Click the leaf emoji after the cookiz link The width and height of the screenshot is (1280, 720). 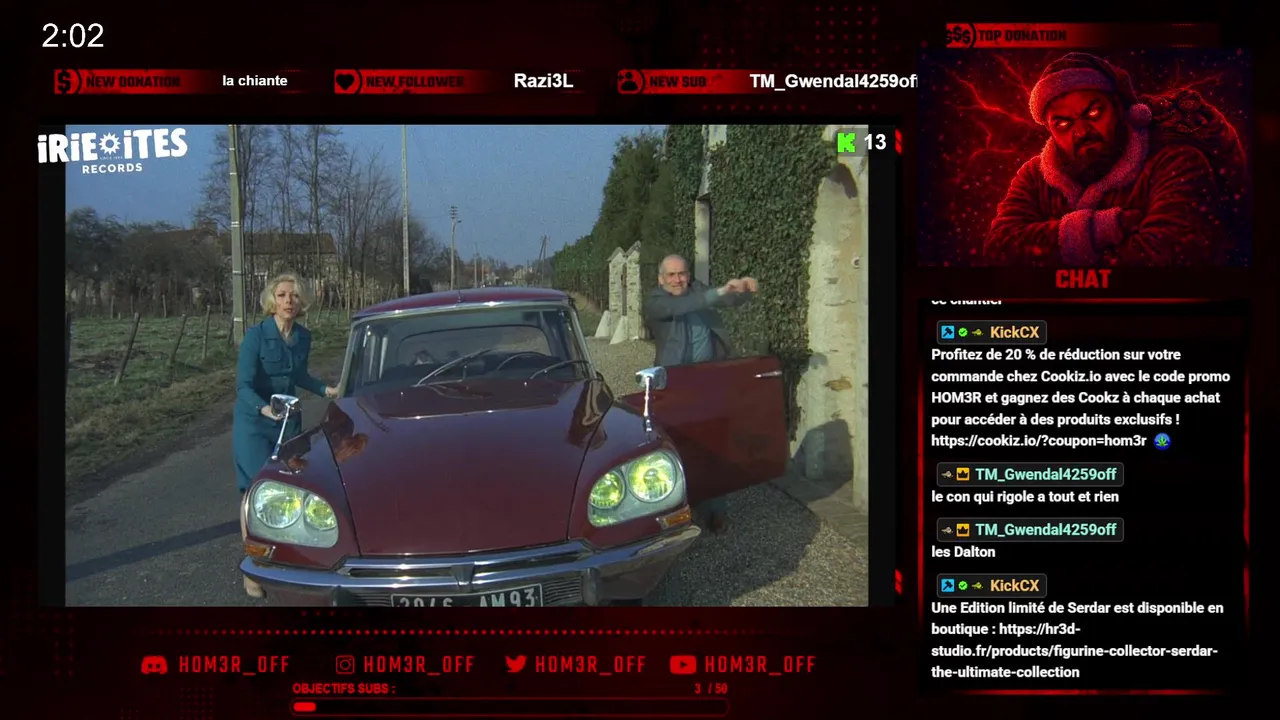[x=1161, y=441]
